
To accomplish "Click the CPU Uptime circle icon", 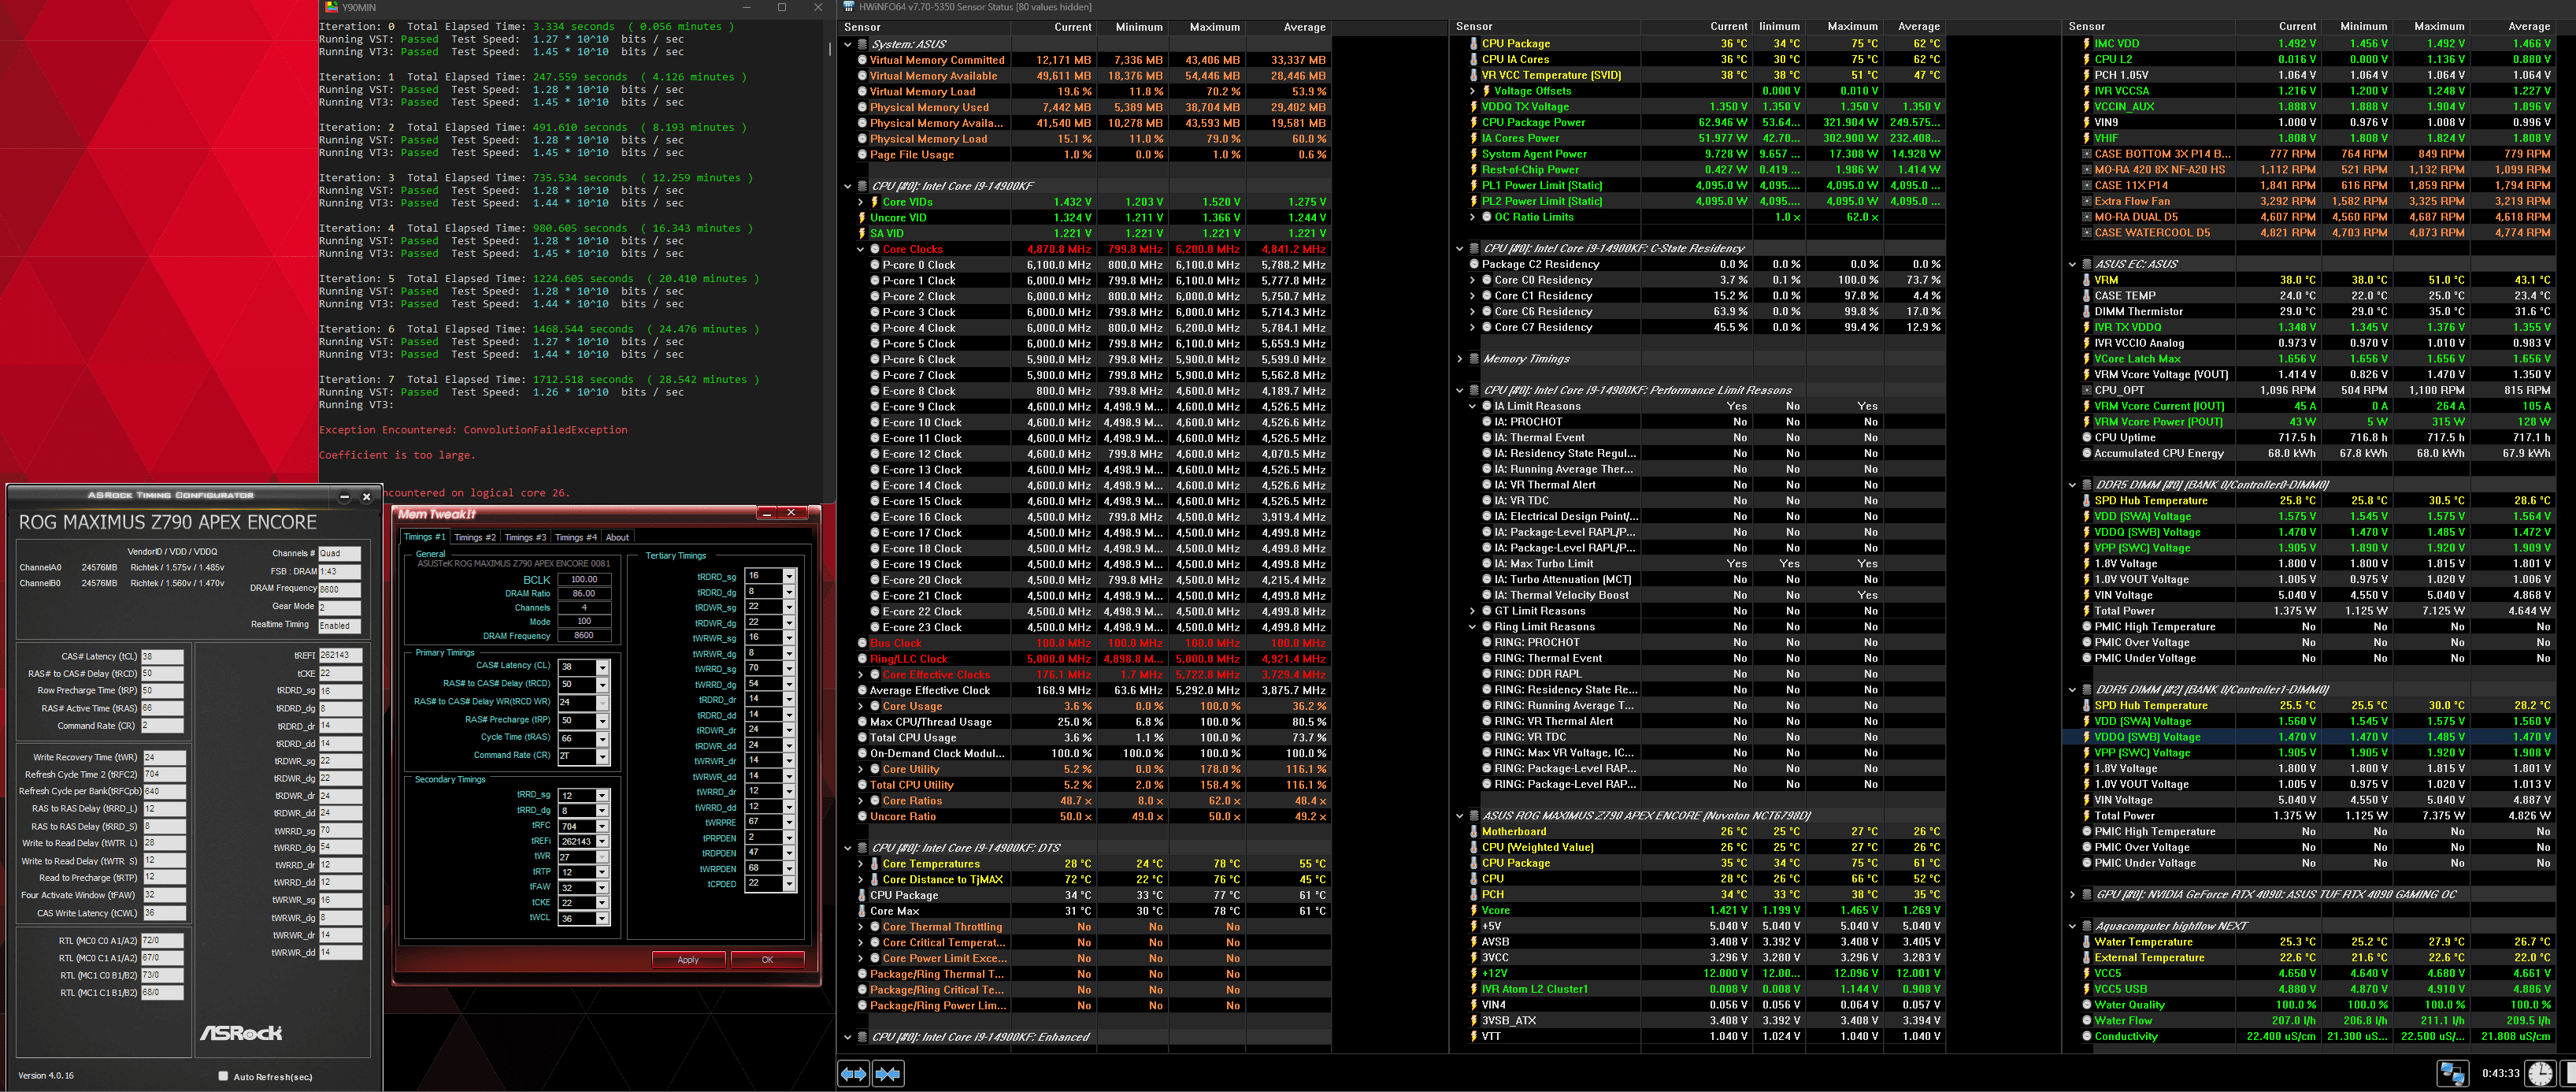I will click(x=2087, y=438).
